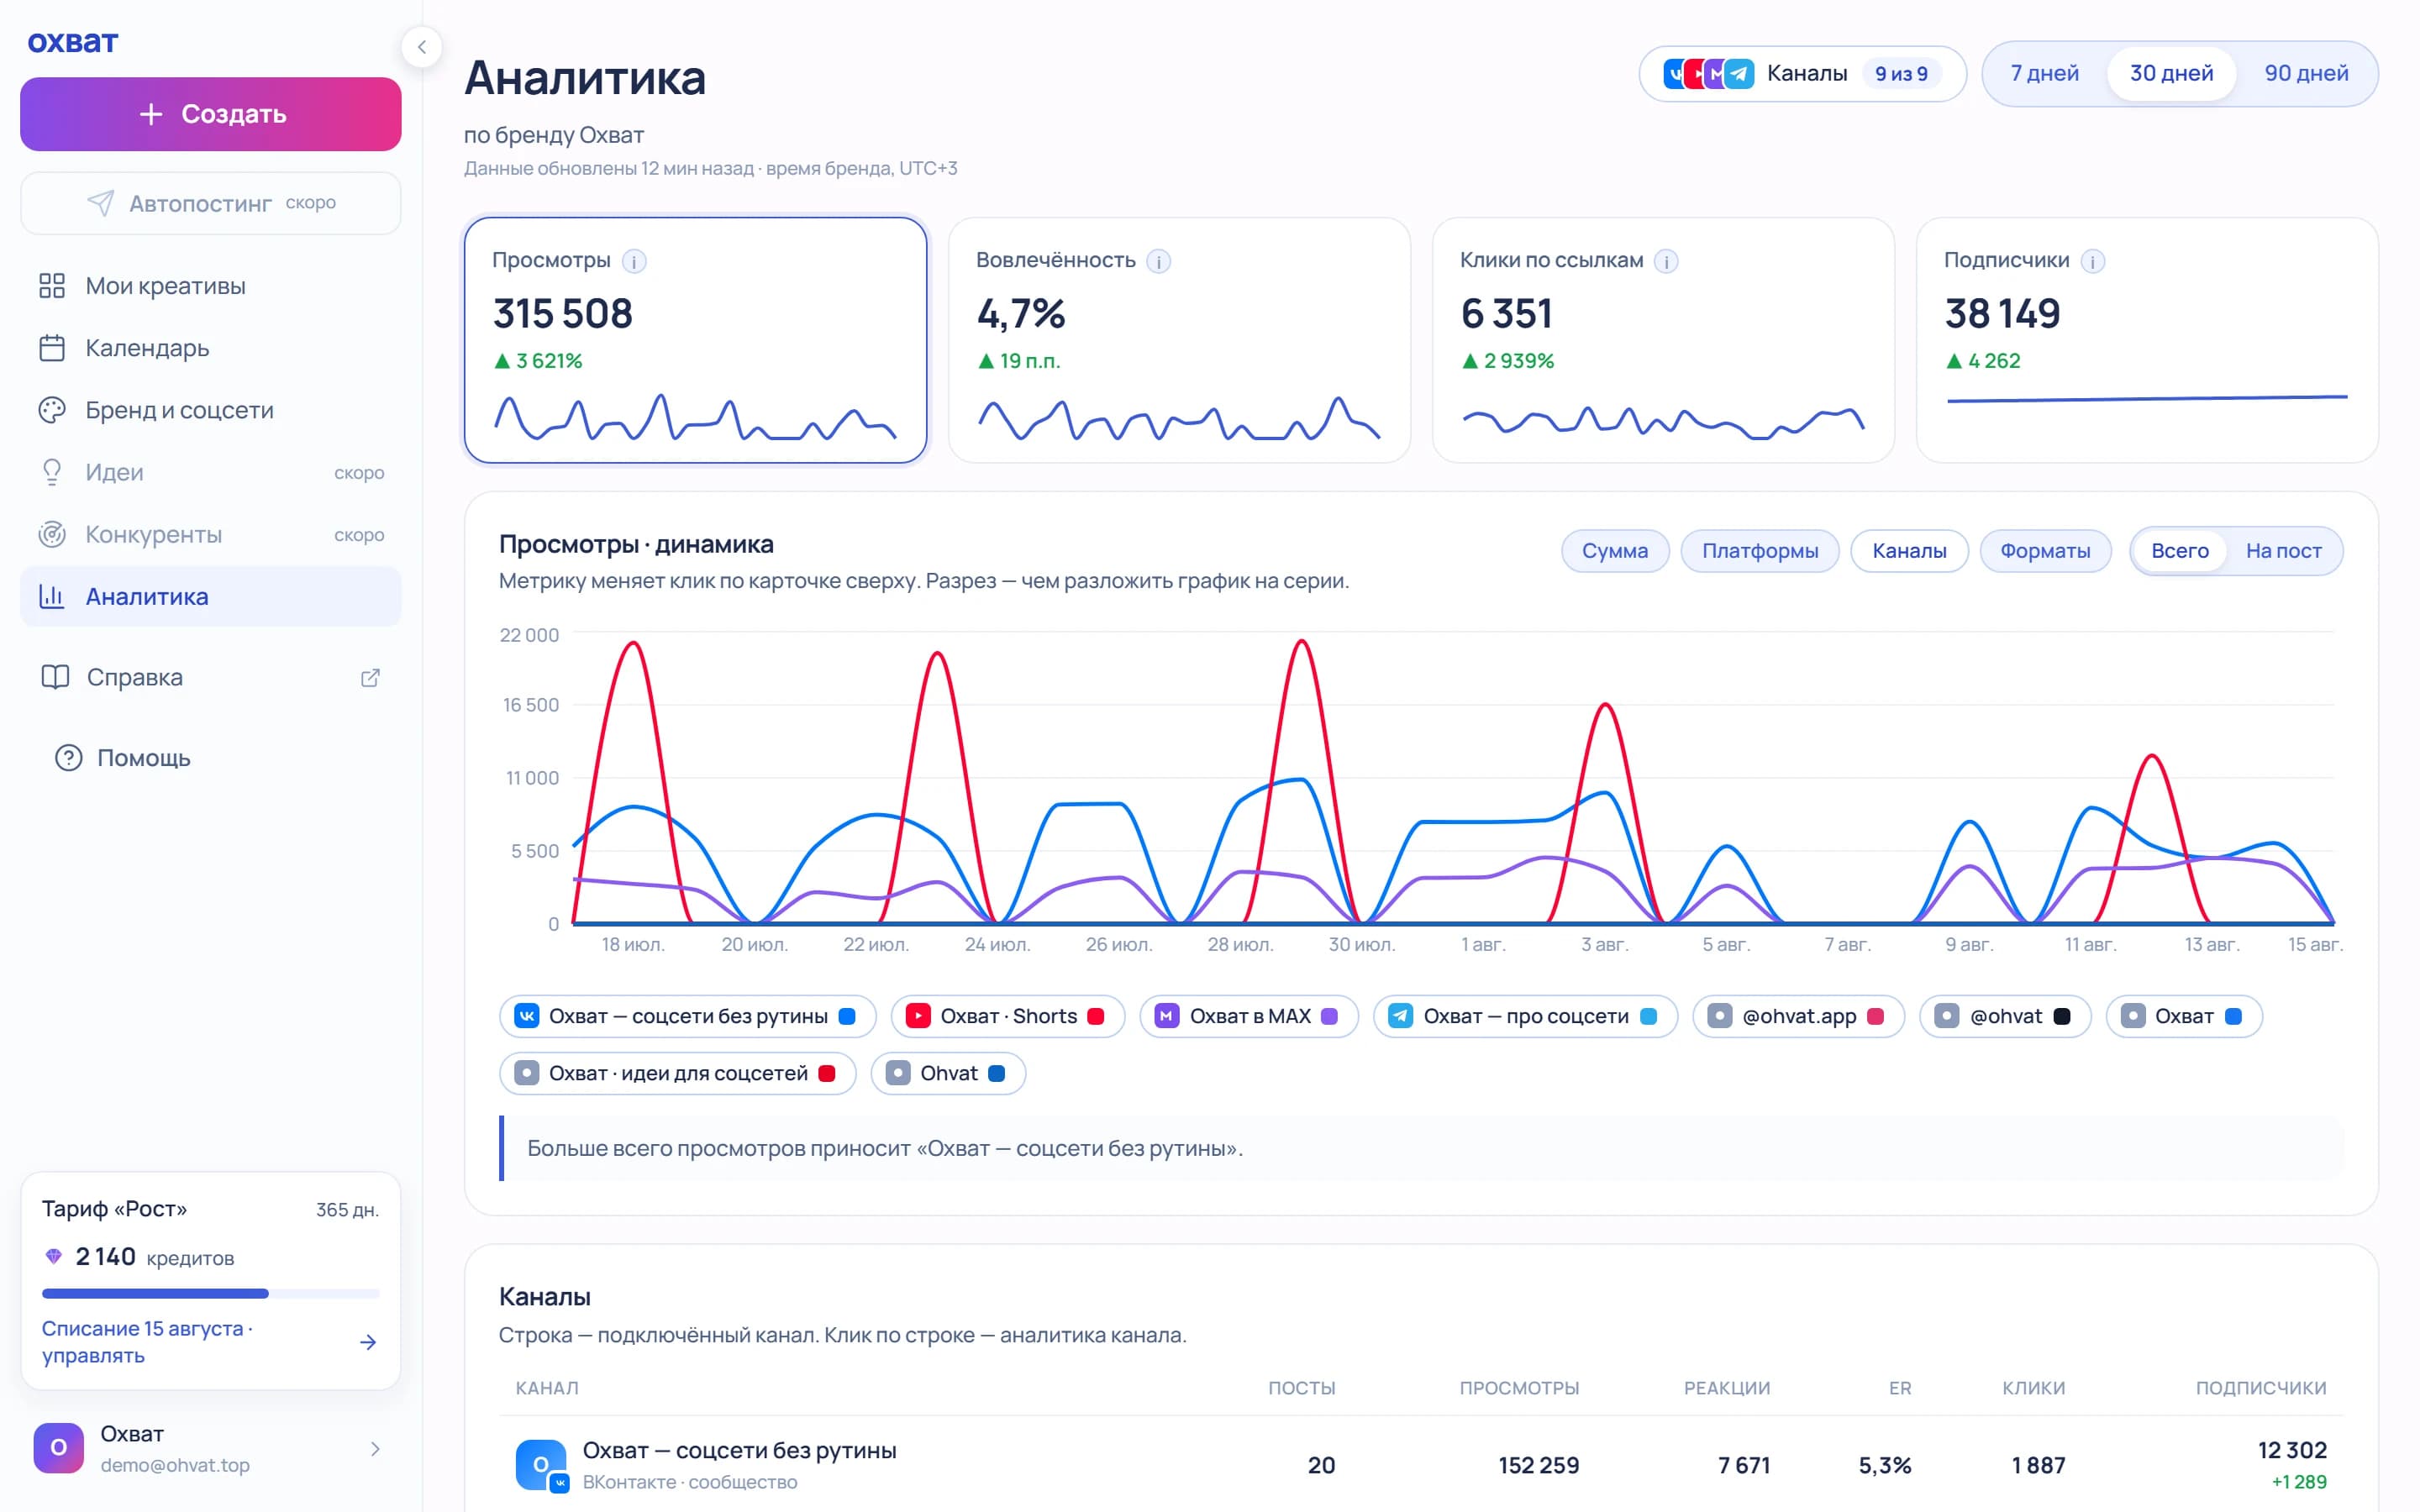Viewport: 2420px width, 1512px height.
Task: Select the Подписчики metric card
Action: tap(2147, 340)
